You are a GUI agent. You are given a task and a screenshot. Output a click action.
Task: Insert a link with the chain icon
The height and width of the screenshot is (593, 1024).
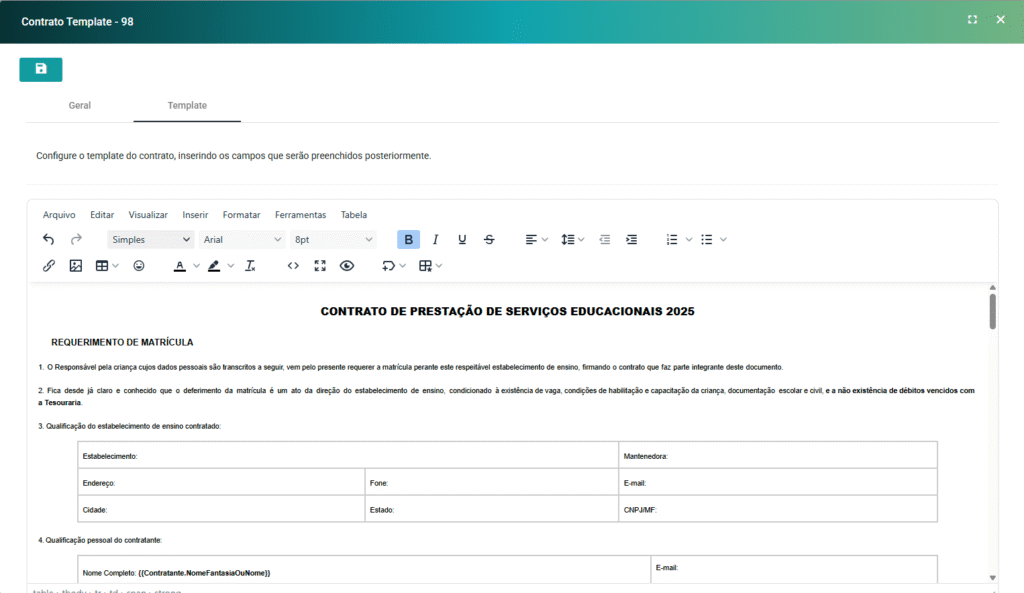coord(48,266)
